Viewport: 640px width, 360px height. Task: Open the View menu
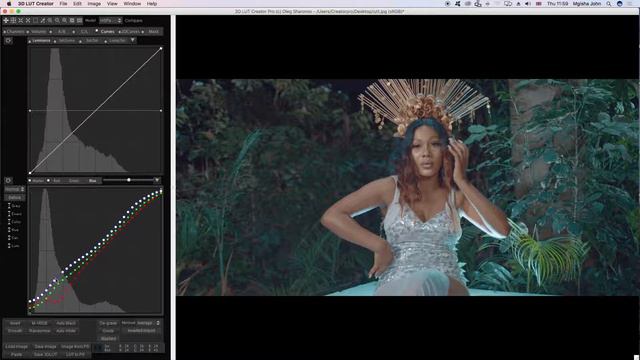click(x=112, y=4)
